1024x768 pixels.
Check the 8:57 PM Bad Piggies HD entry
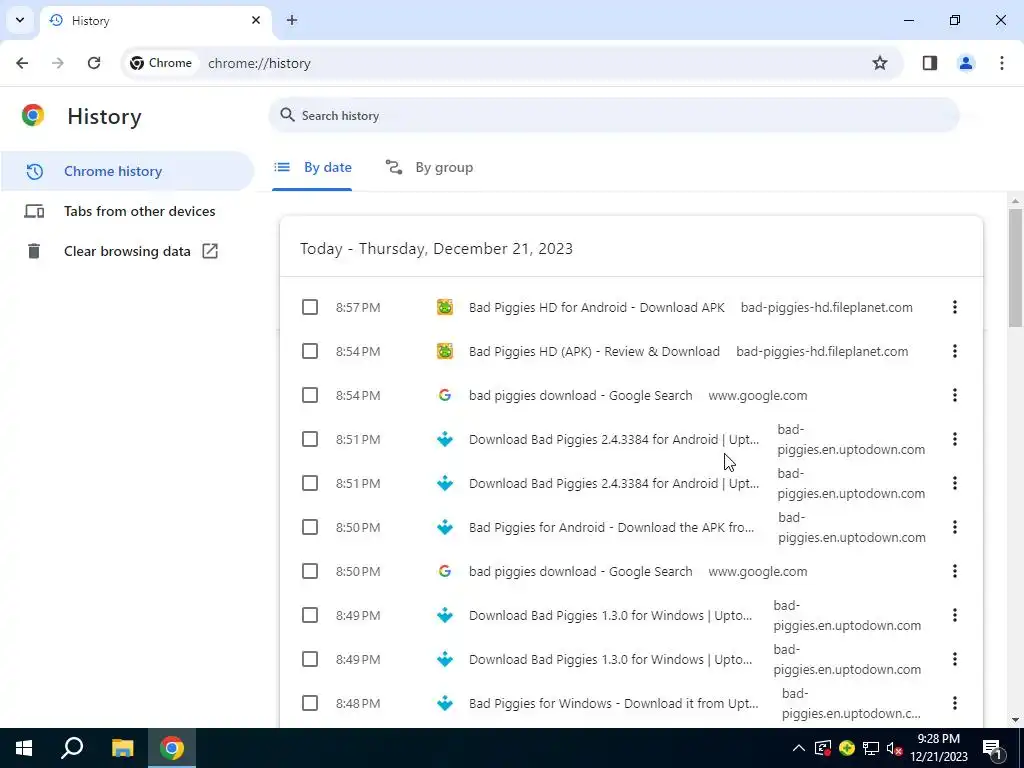click(310, 307)
